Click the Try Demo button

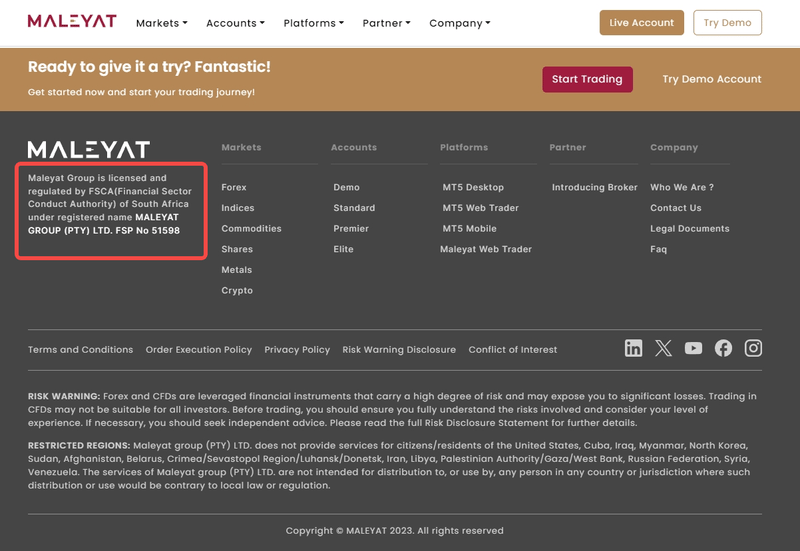pyautogui.click(x=727, y=23)
